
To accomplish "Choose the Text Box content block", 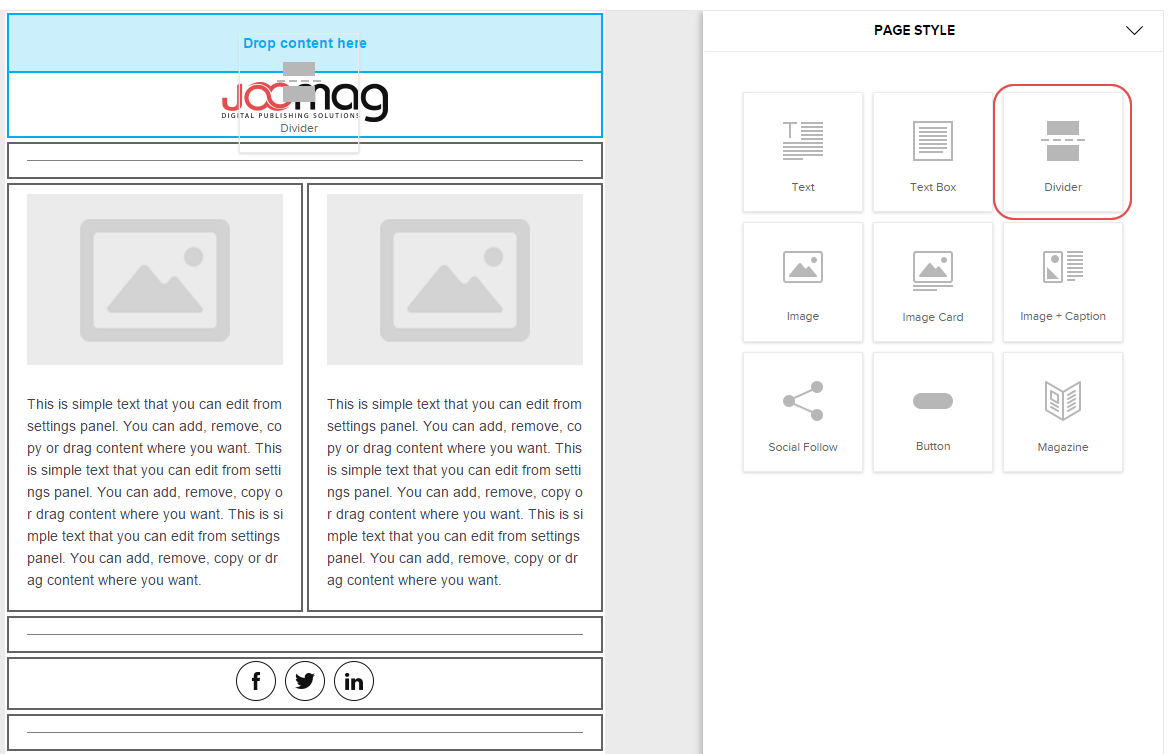I will 932,152.
